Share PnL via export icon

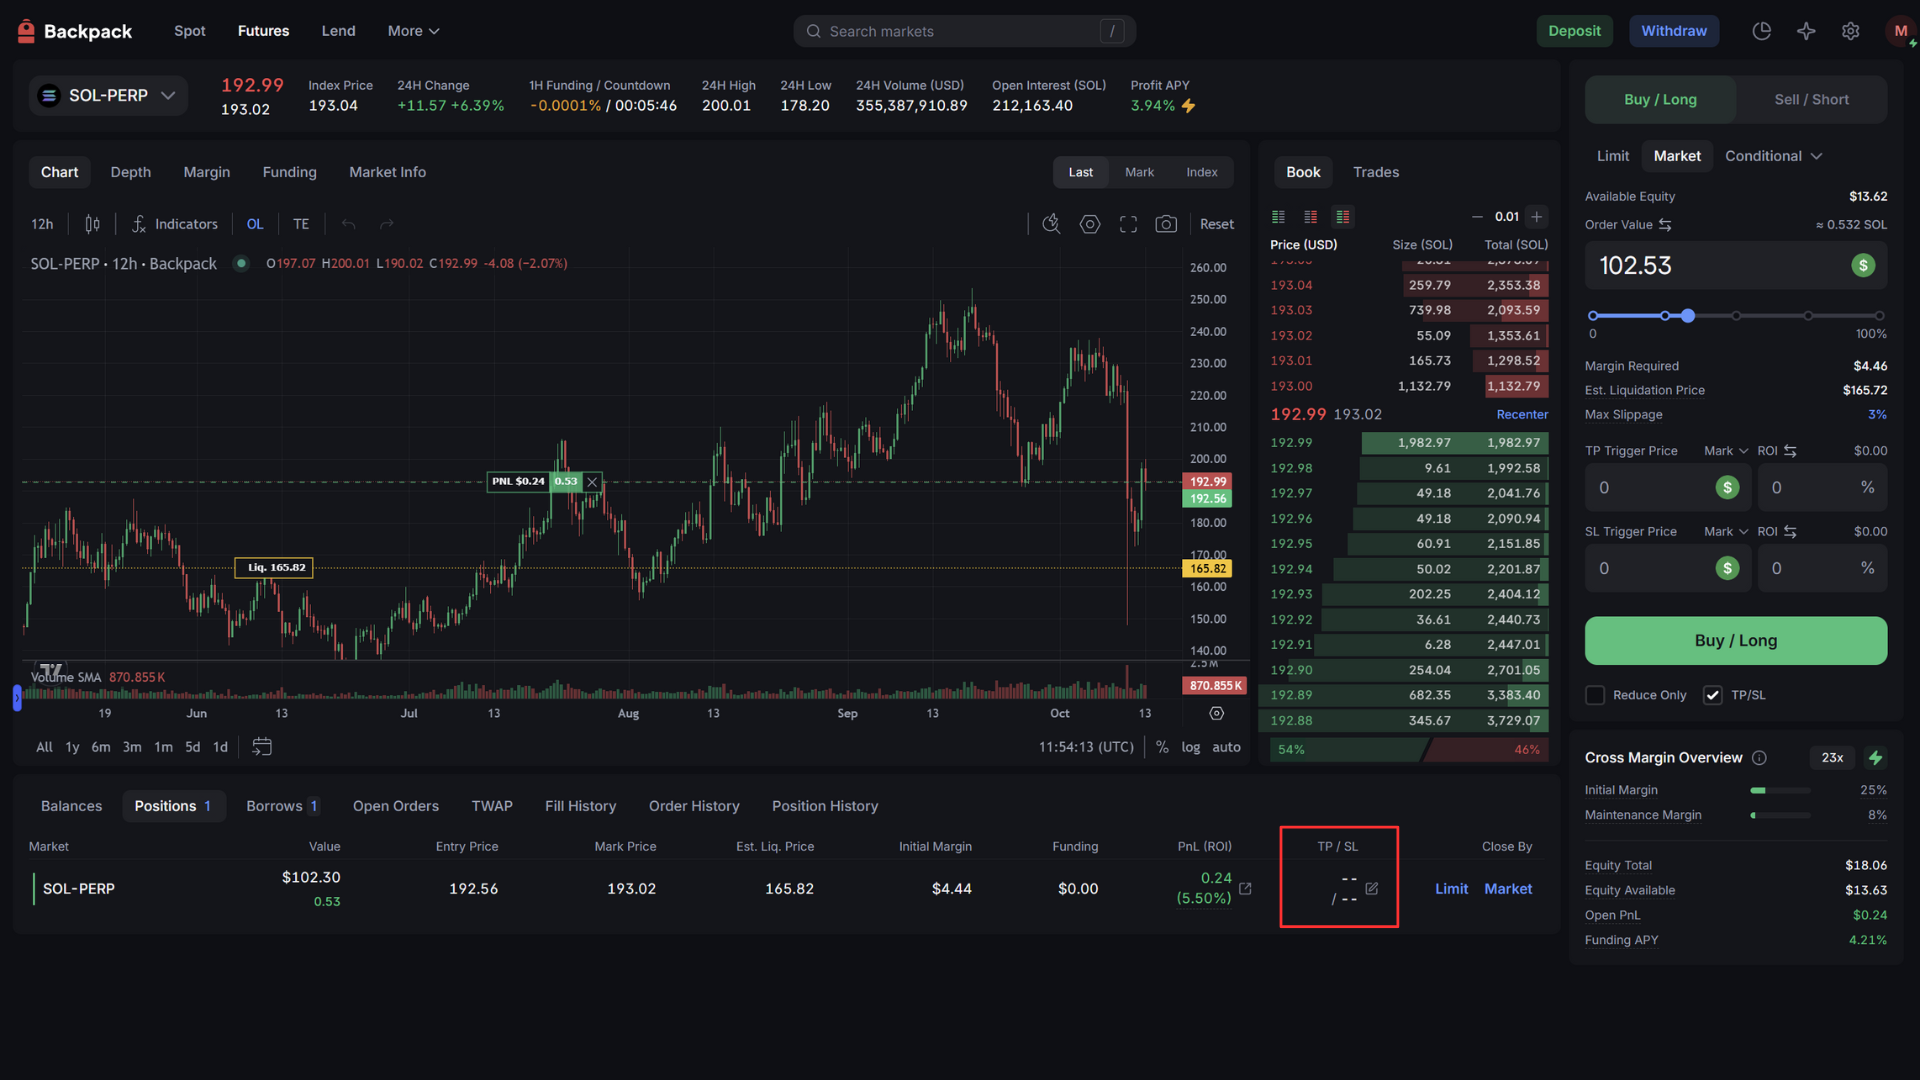(1245, 888)
